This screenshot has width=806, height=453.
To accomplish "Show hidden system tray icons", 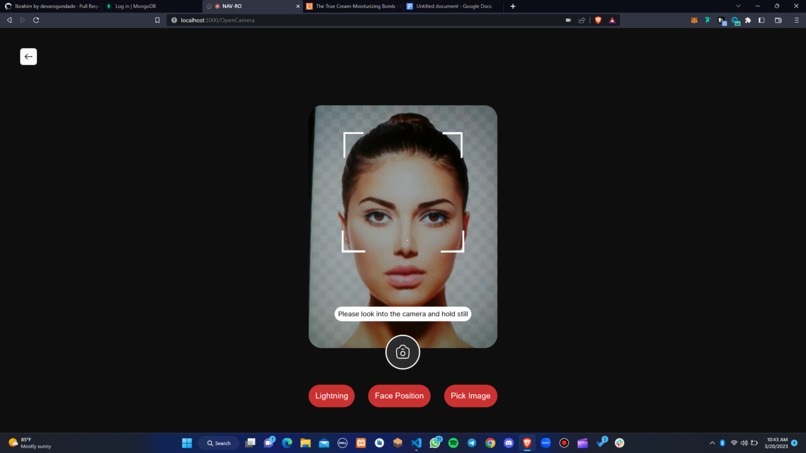I will 712,443.
